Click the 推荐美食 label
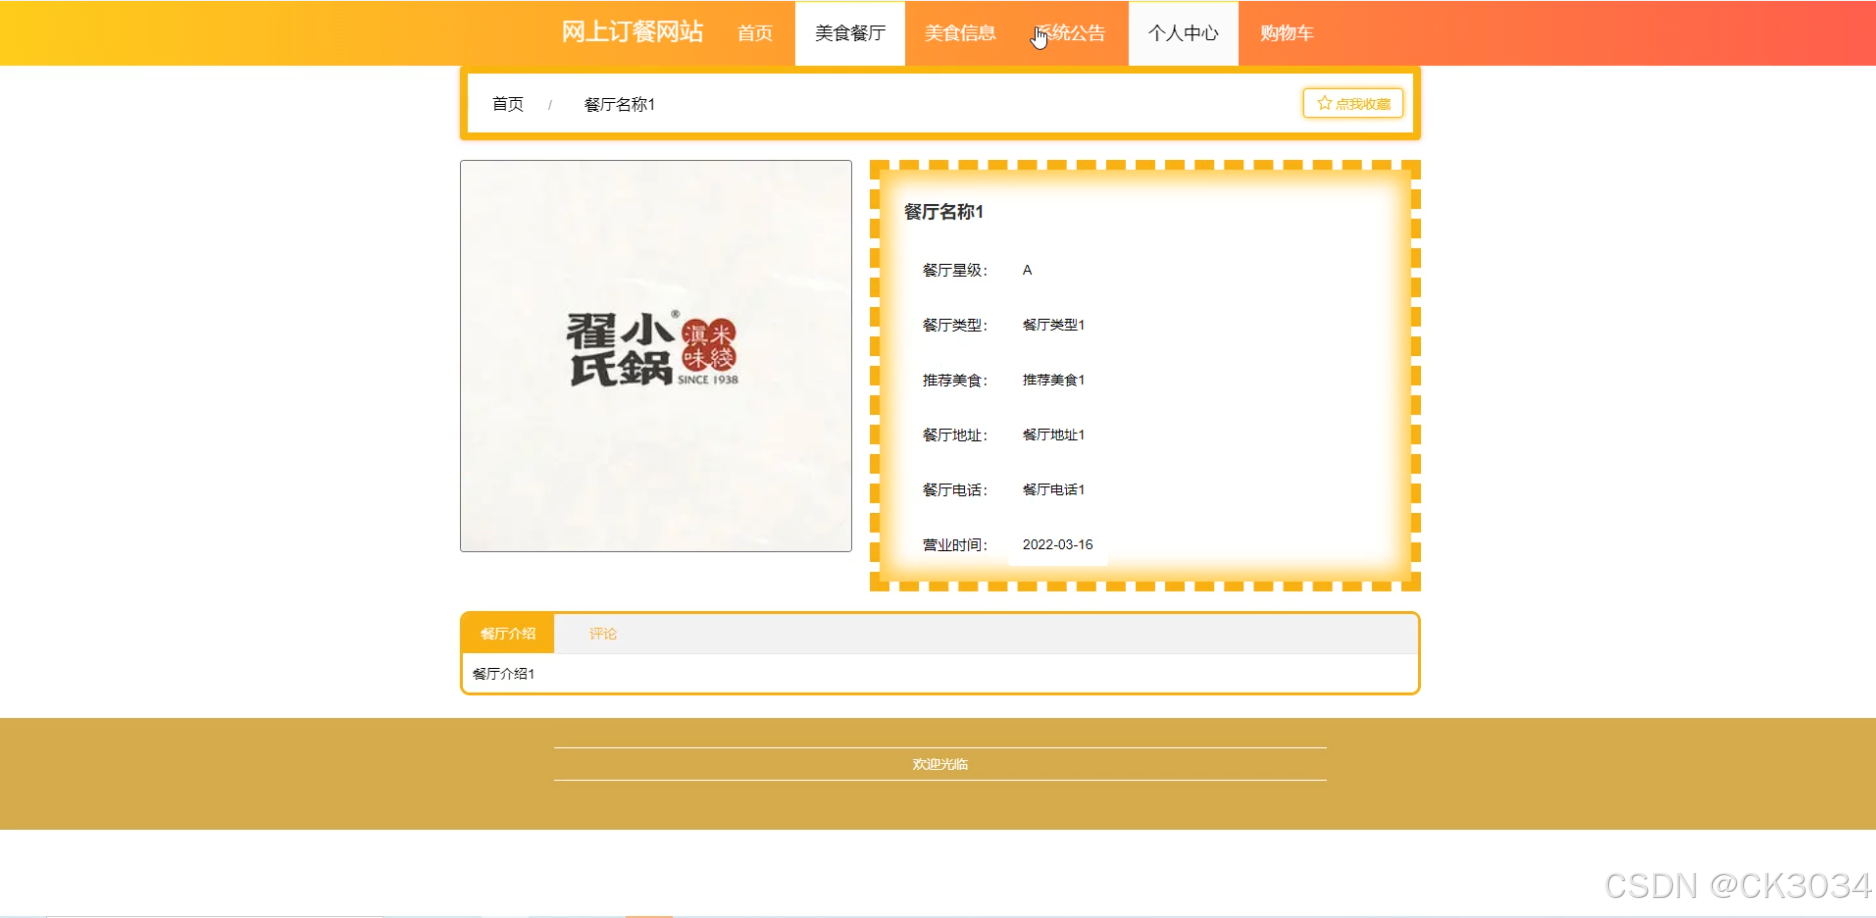This screenshot has height=918, width=1876. pyautogui.click(x=954, y=380)
